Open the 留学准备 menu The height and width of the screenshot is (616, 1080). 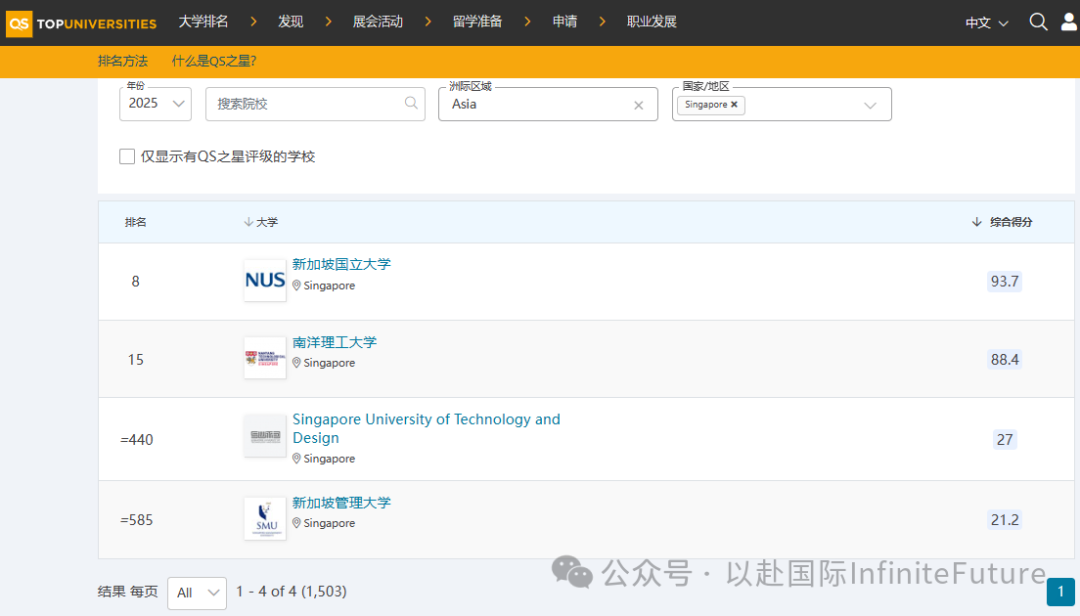(x=477, y=22)
